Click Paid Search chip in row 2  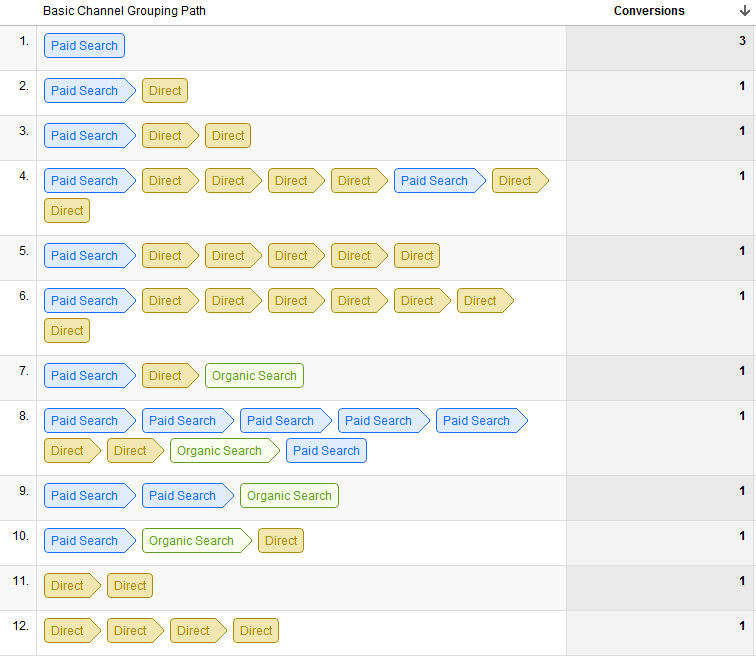point(90,91)
